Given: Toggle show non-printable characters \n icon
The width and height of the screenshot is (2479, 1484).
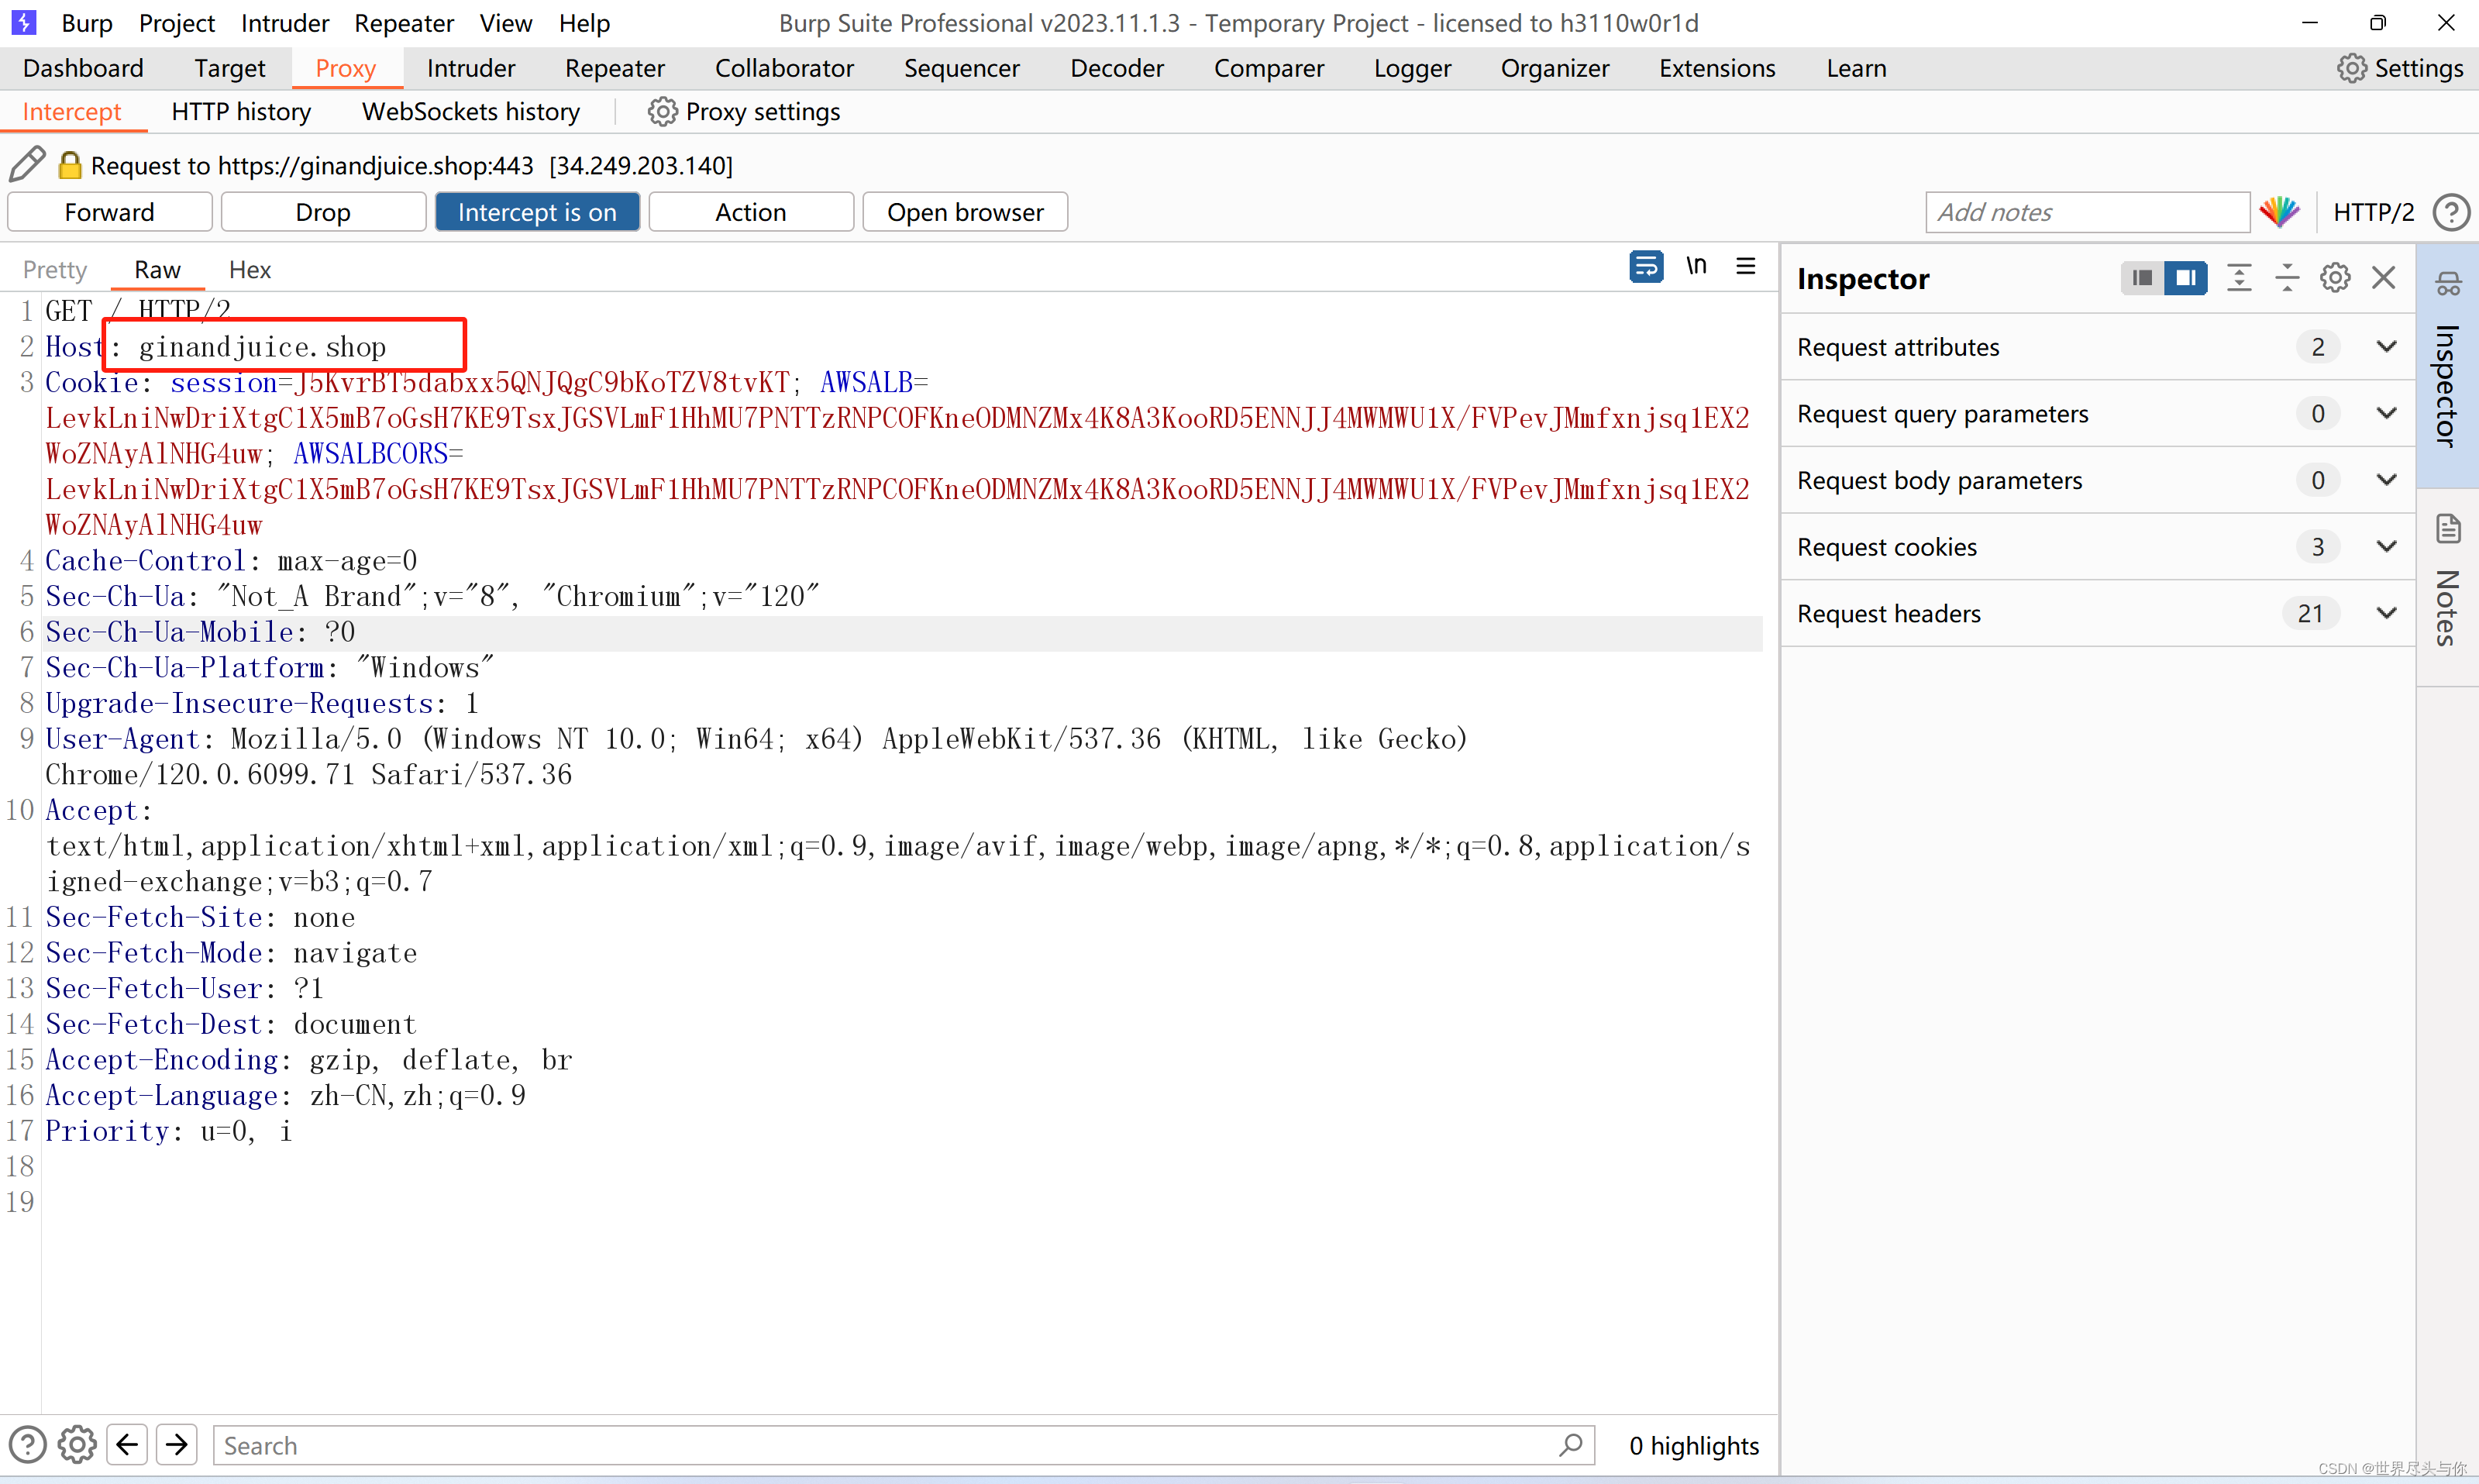Looking at the screenshot, I should coord(1696,266).
